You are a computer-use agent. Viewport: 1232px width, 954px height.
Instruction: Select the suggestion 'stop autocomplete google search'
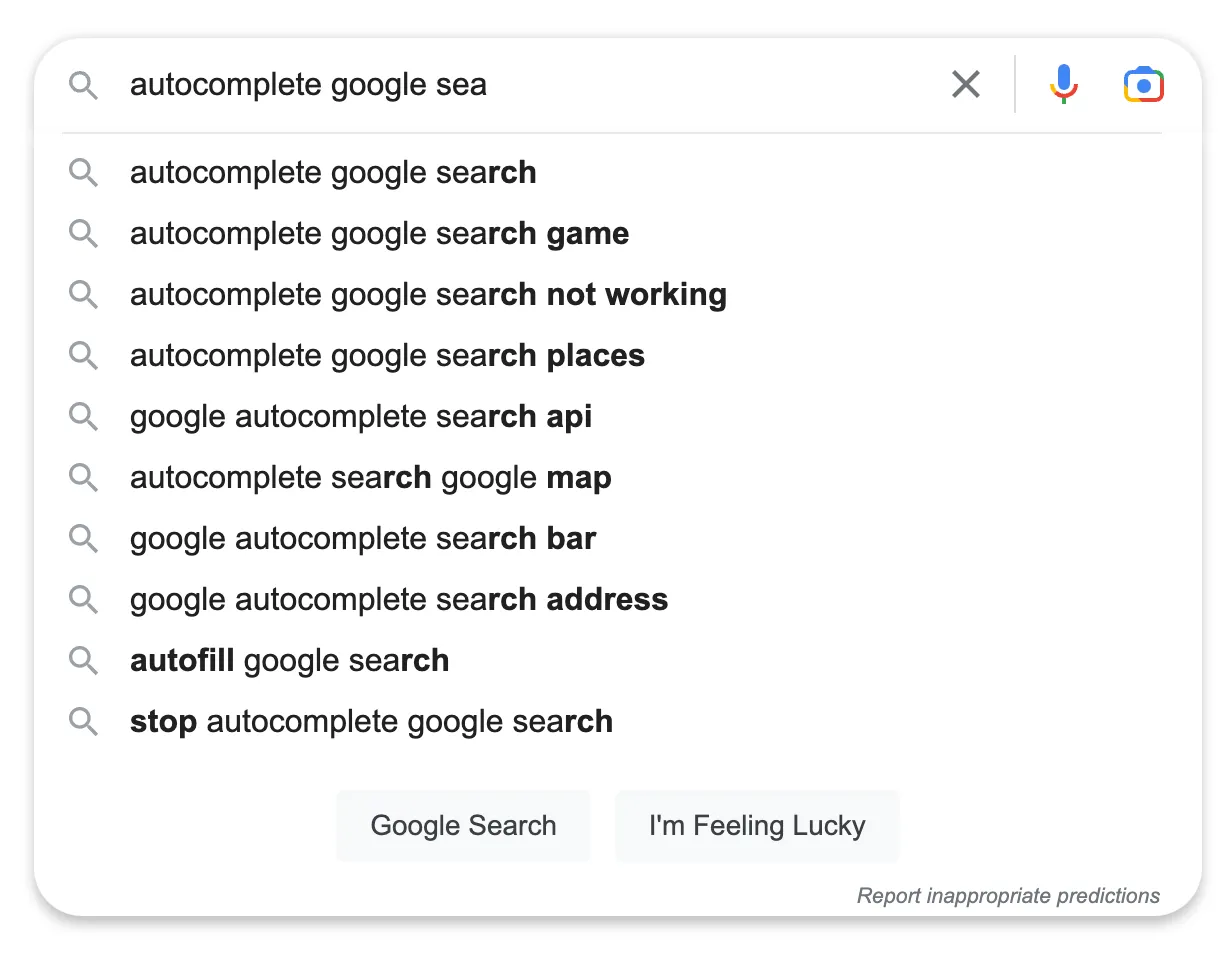point(370,721)
